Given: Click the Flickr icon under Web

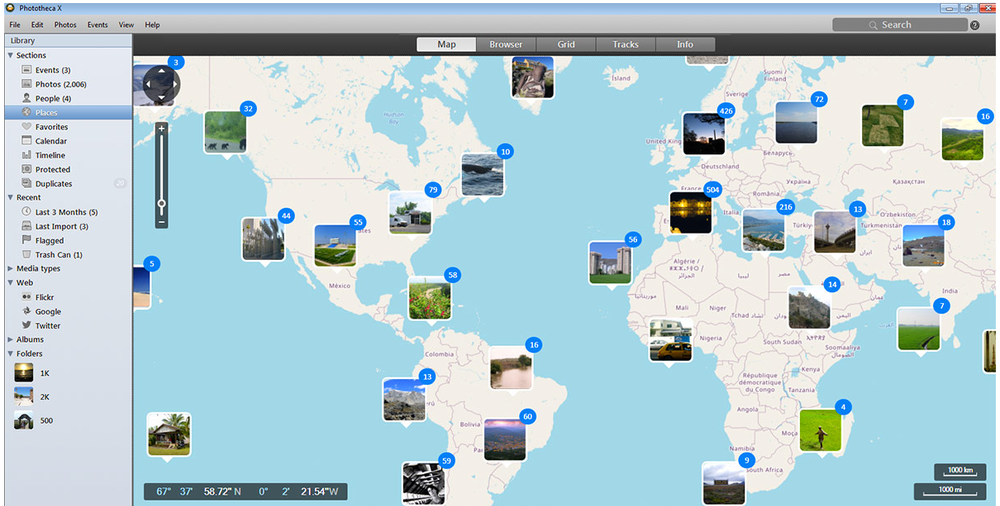Looking at the screenshot, I should (x=26, y=297).
